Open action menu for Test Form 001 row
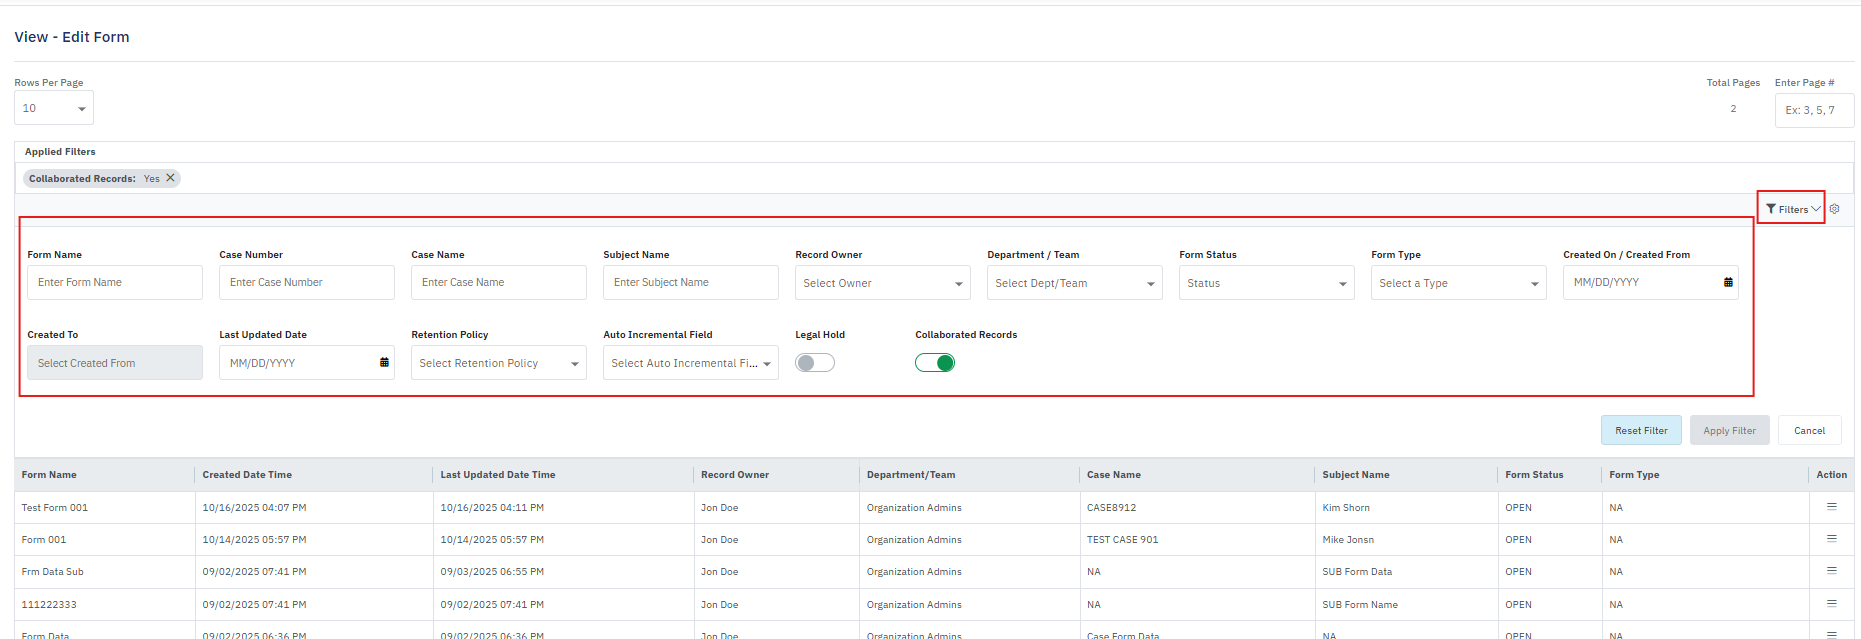 (x=1831, y=507)
